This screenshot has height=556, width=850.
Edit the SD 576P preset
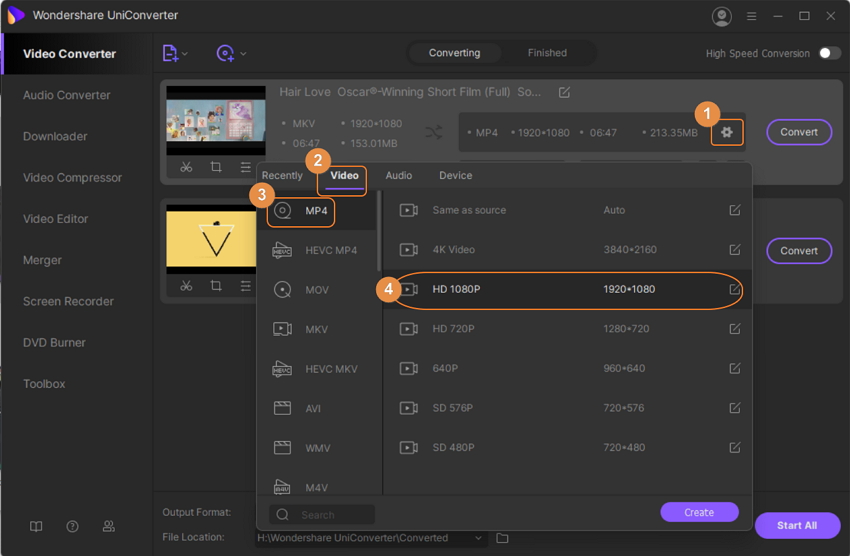click(735, 408)
